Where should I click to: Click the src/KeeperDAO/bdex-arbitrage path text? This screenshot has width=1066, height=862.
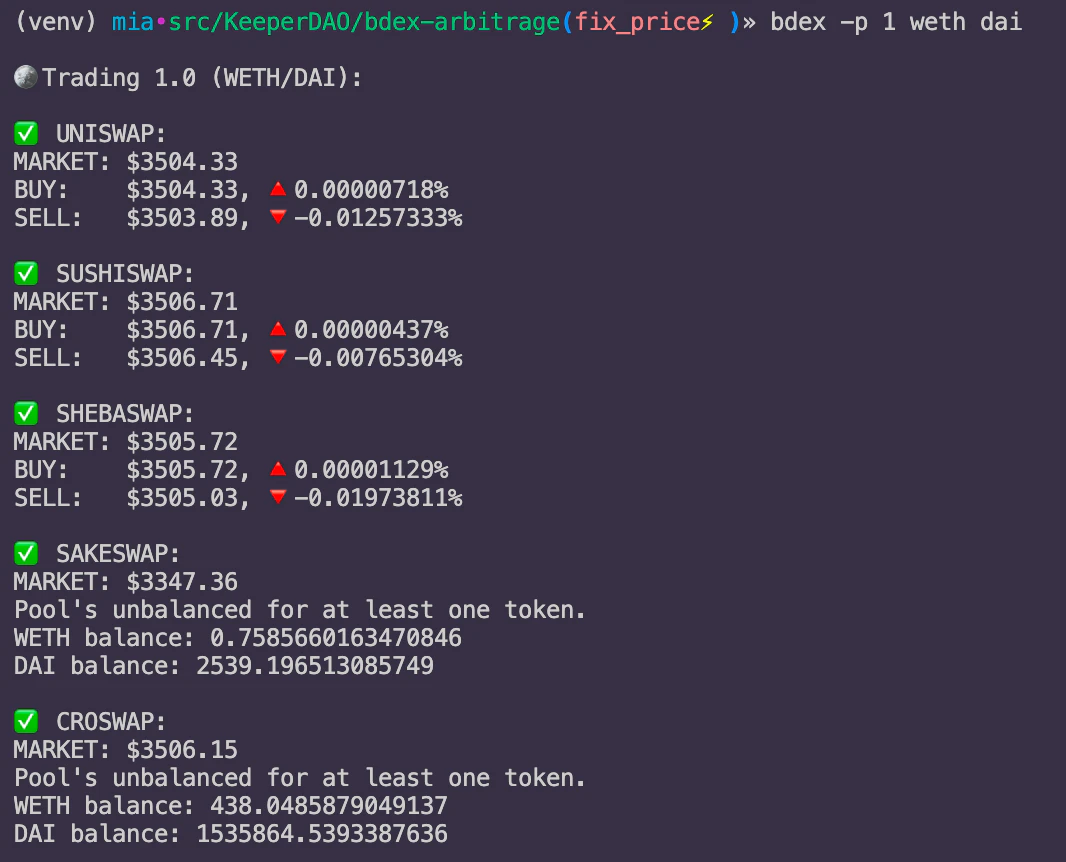(x=364, y=22)
